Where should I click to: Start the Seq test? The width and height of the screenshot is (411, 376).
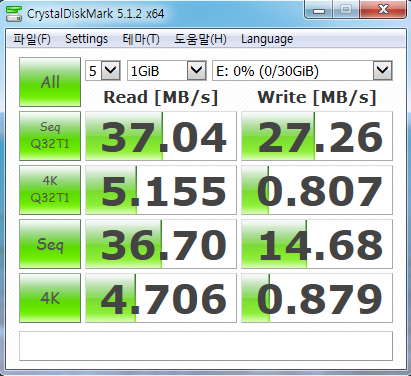point(50,244)
